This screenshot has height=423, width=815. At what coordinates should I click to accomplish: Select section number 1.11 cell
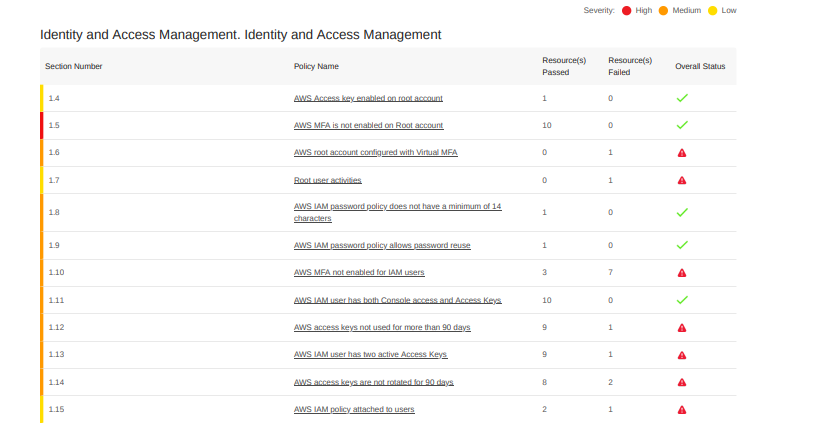[x=56, y=300]
